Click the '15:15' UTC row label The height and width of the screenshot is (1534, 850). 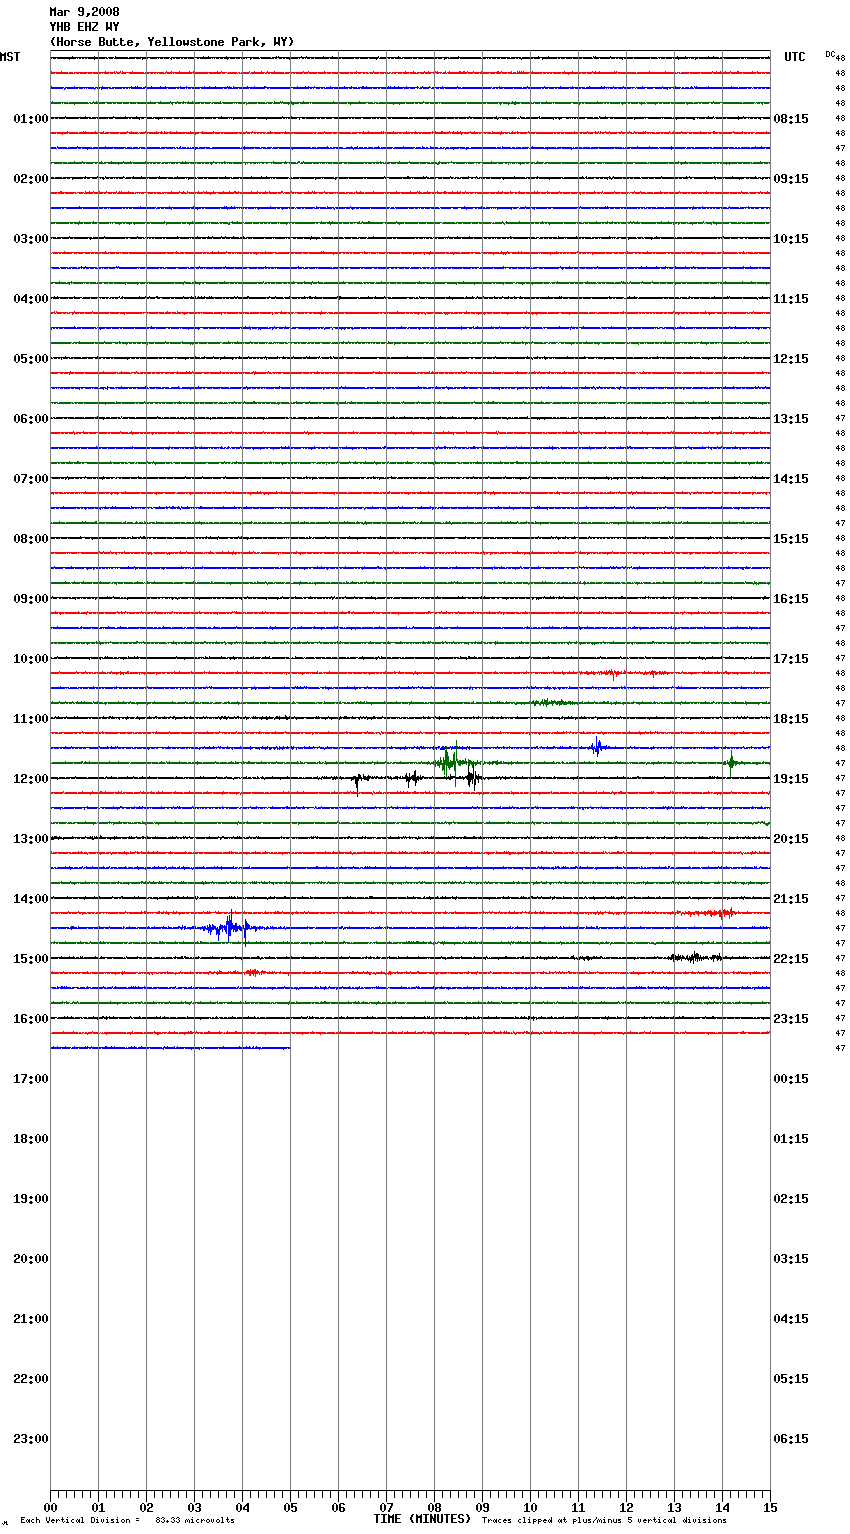(791, 539)
